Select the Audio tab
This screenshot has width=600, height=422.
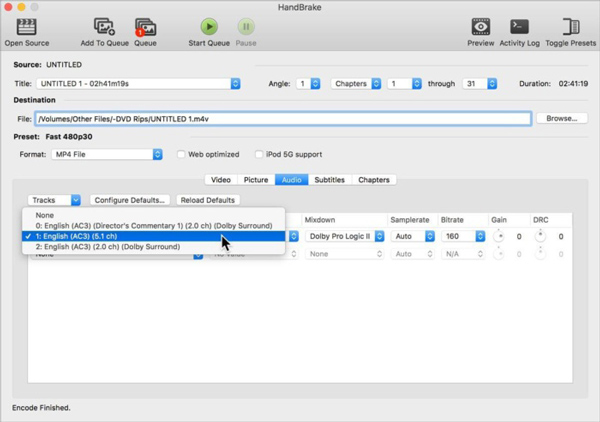tap(292, 180)
